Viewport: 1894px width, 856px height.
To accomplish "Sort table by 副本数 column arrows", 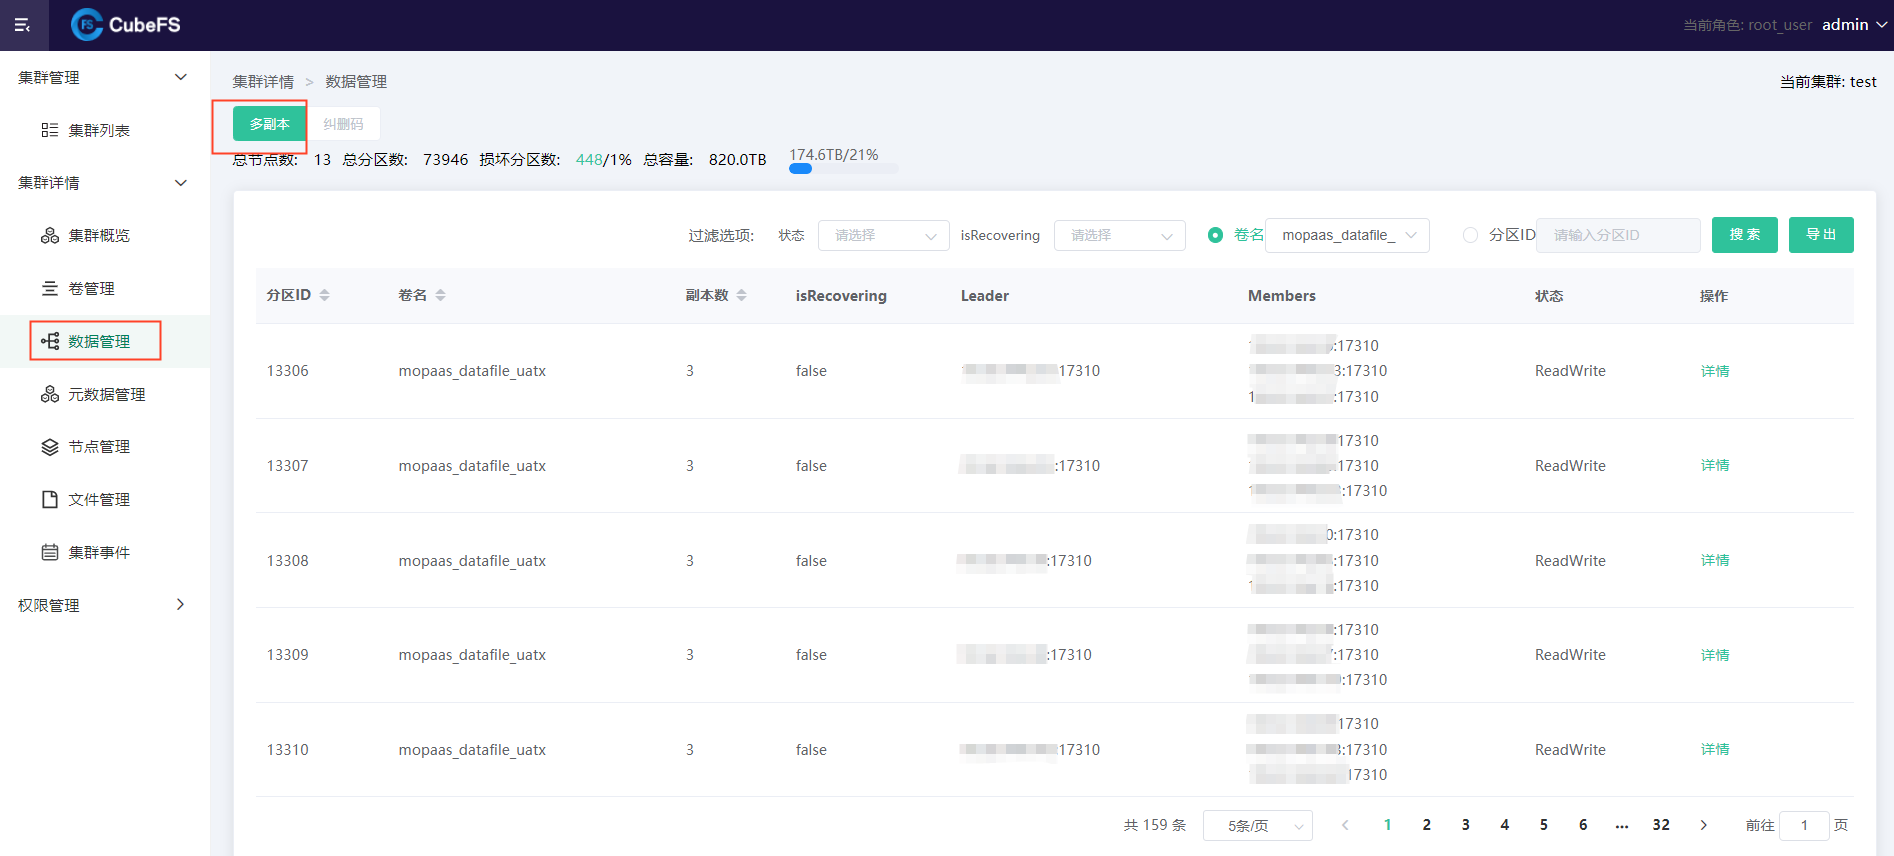I will click(741, 295).
